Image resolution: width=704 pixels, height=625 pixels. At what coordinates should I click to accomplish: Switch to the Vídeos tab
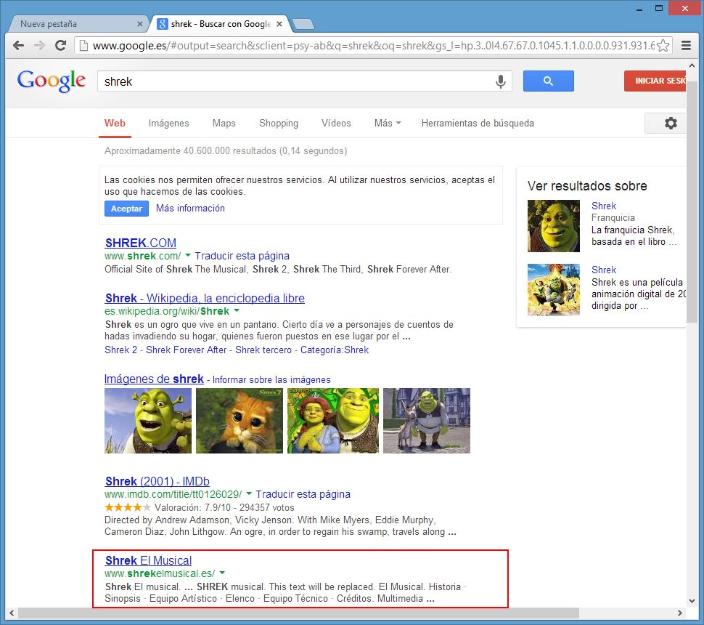336,123
